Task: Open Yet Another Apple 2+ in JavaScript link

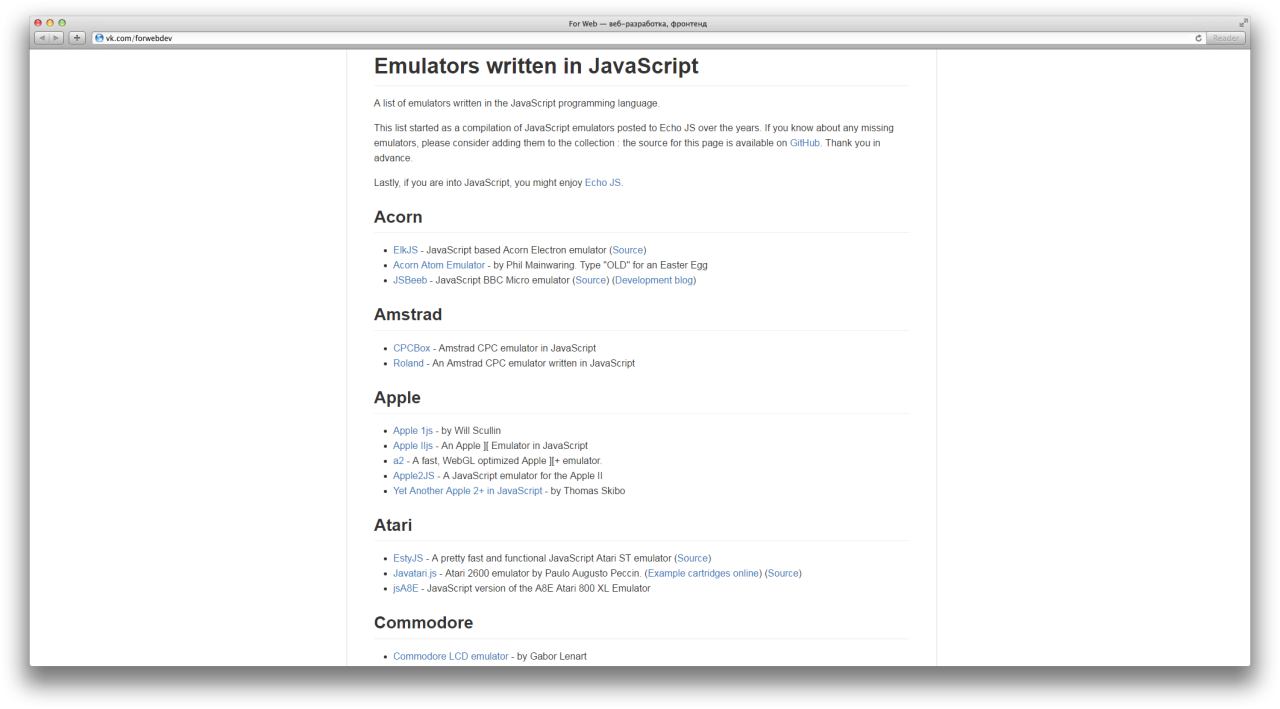Action: [x=468, y=491]
